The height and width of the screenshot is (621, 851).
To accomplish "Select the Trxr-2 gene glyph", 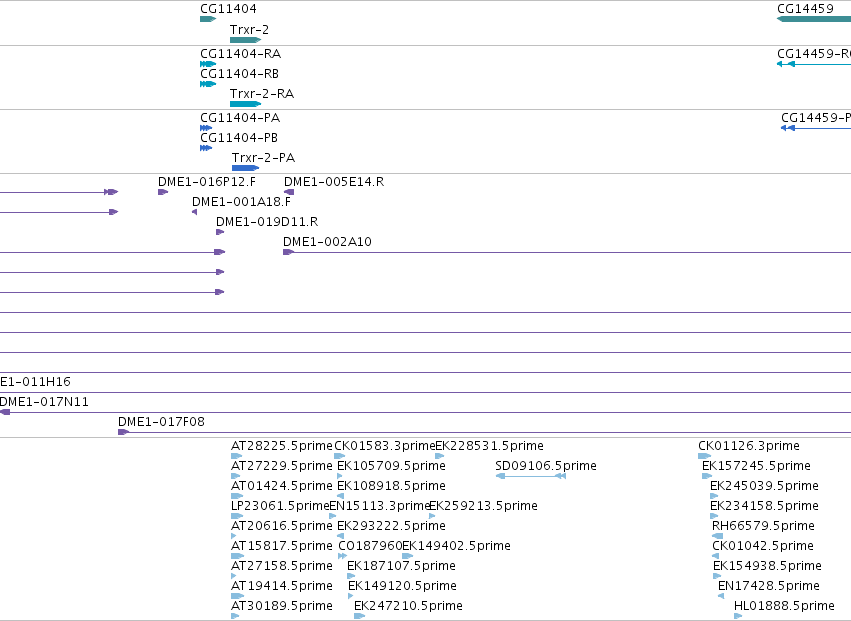I will (245, 40).
